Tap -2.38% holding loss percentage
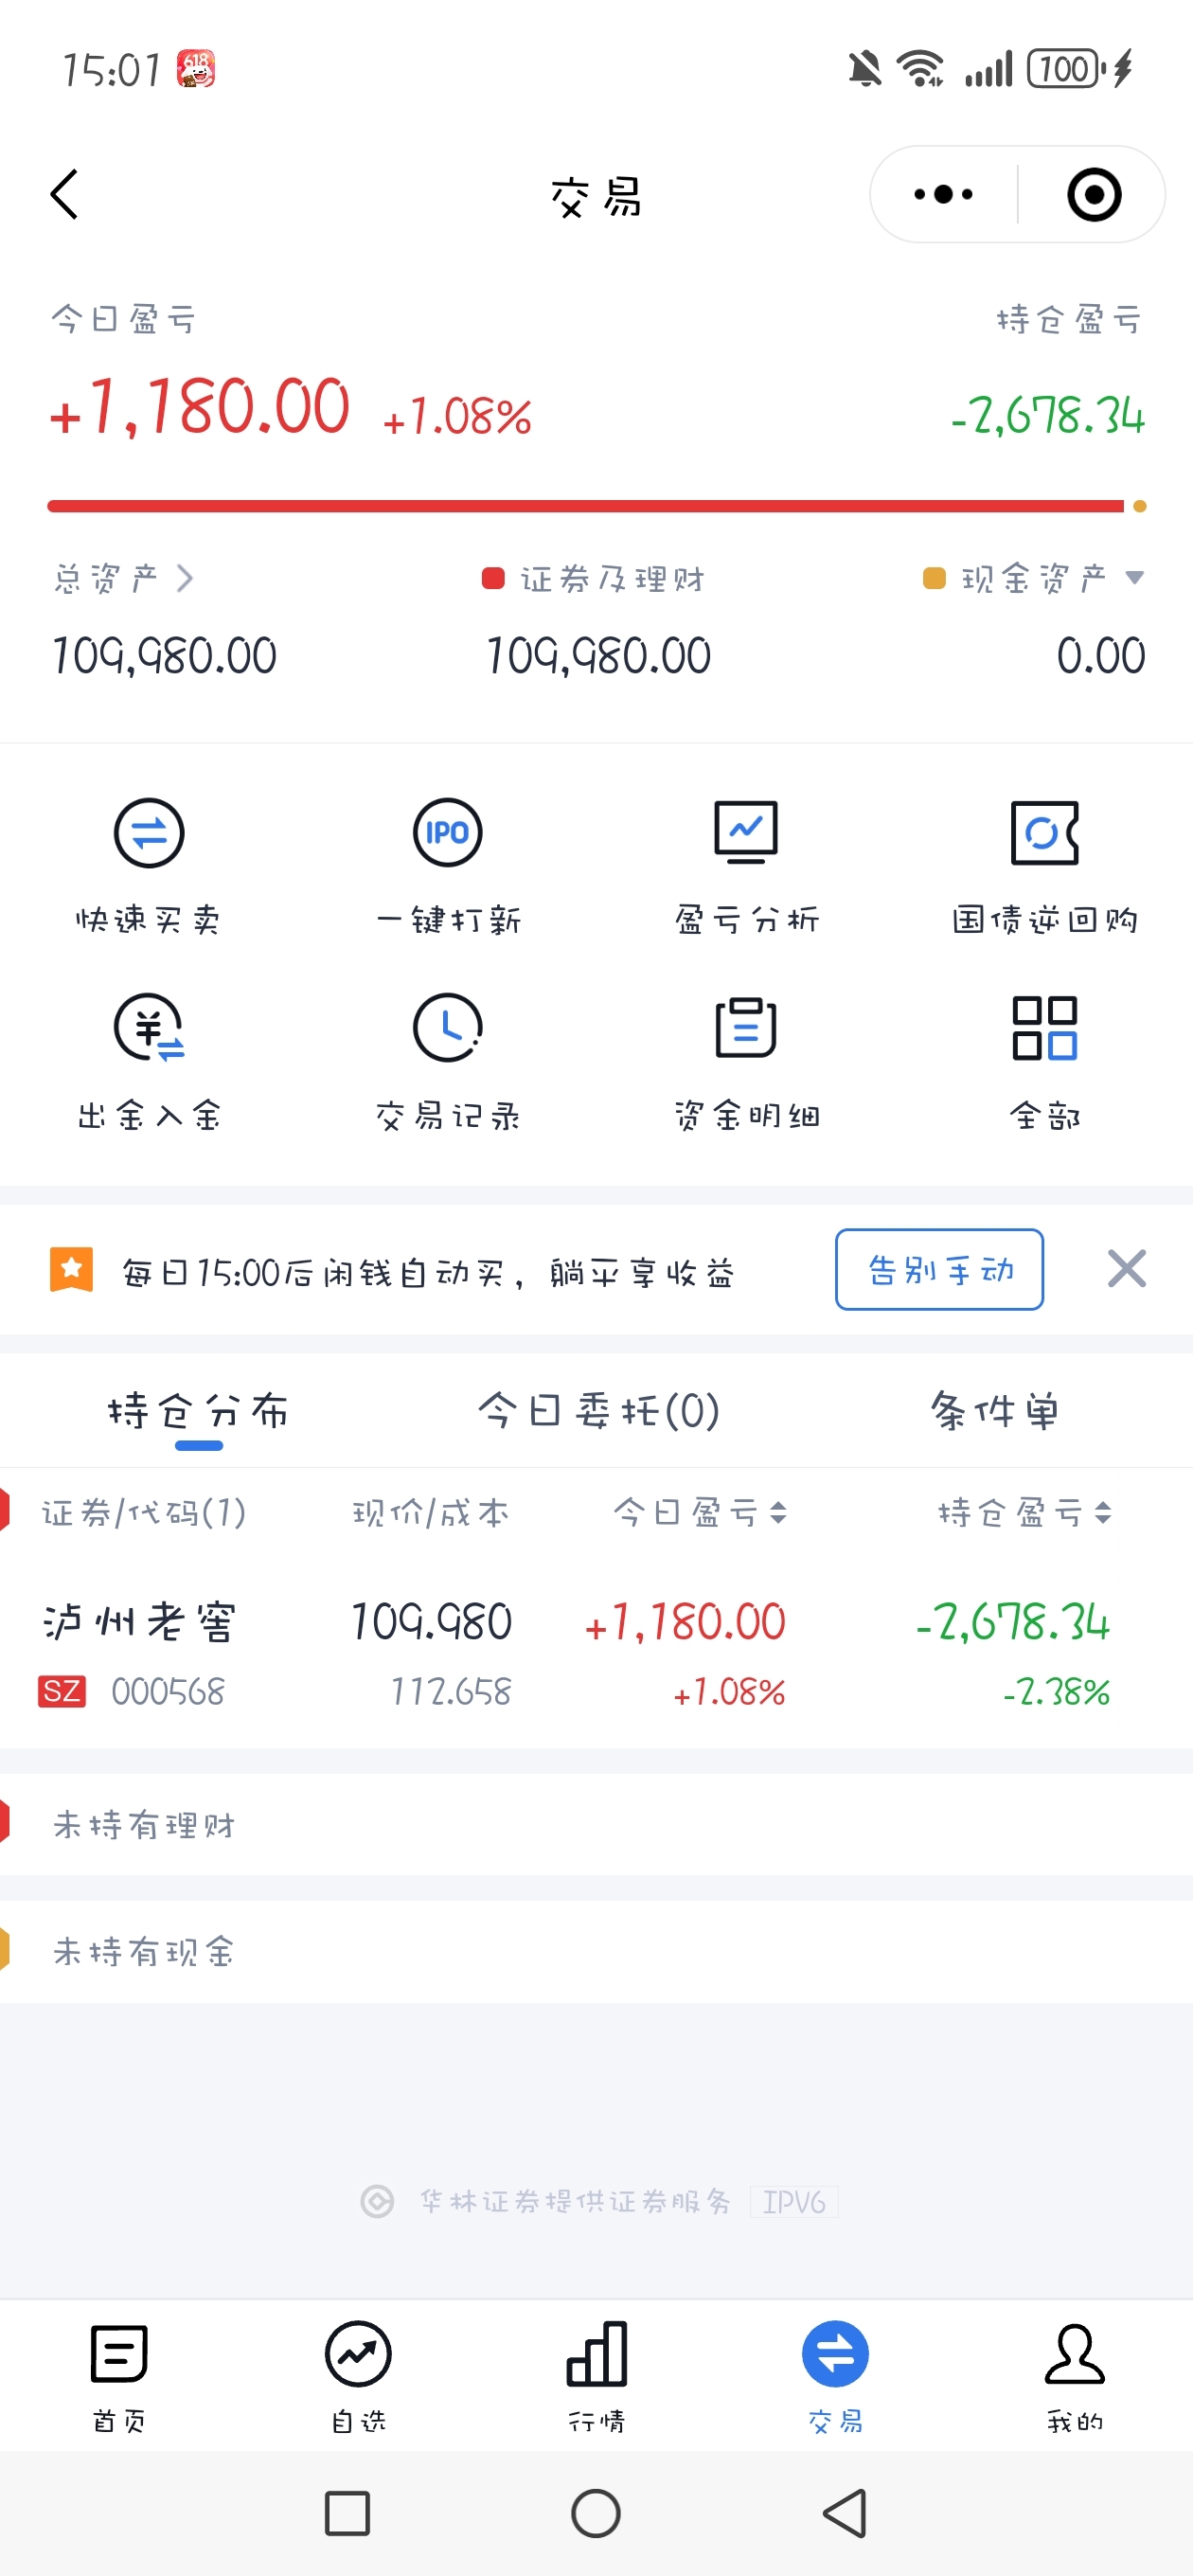This screenshot has height=2576, width=1193. click(x=1056, y=1692)
